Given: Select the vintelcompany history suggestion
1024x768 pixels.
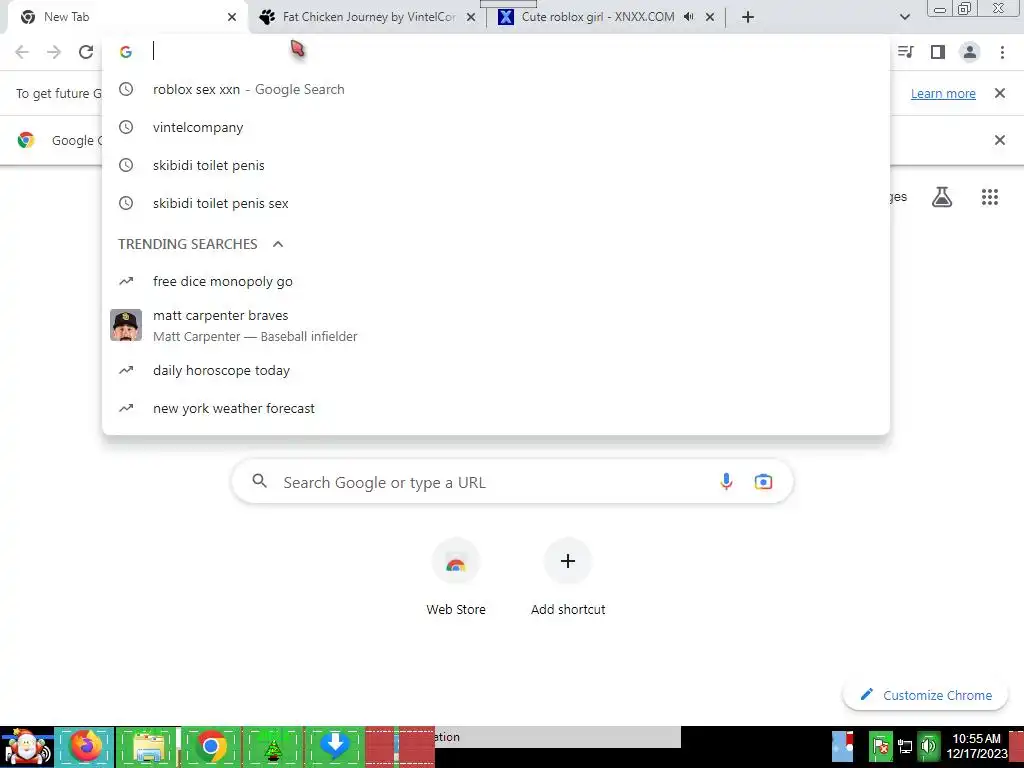Looking at the screenshot, I should pos(496,127).
